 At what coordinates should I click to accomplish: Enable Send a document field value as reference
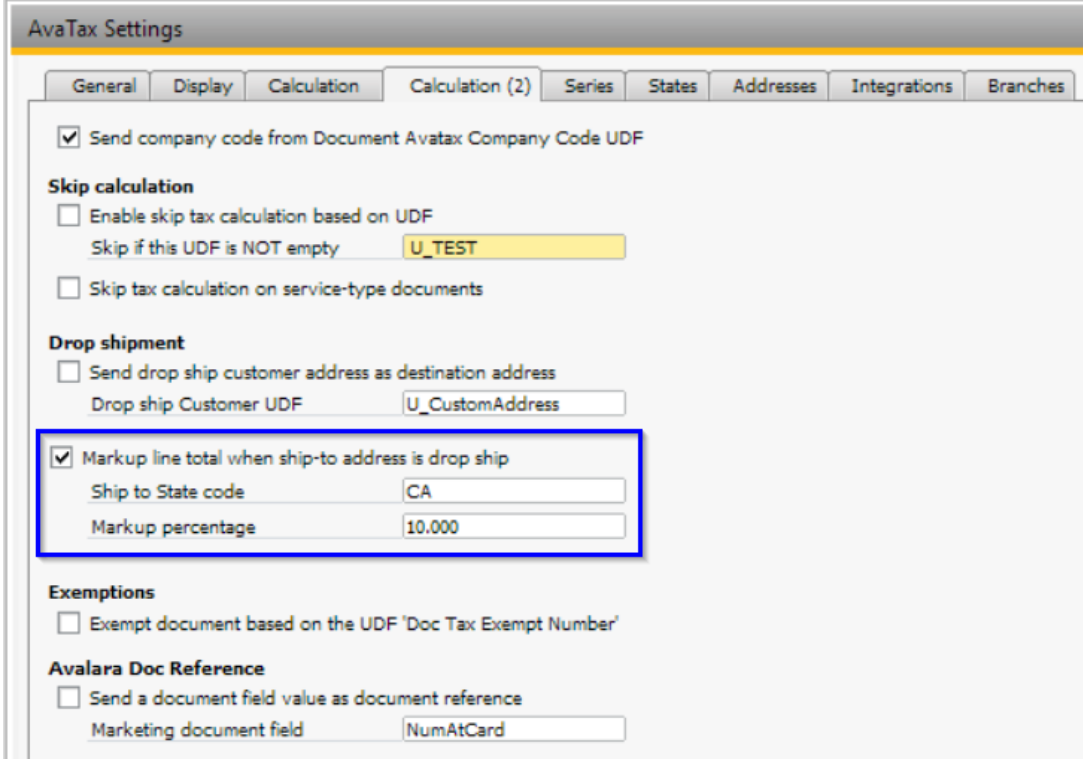coord(68,698)
